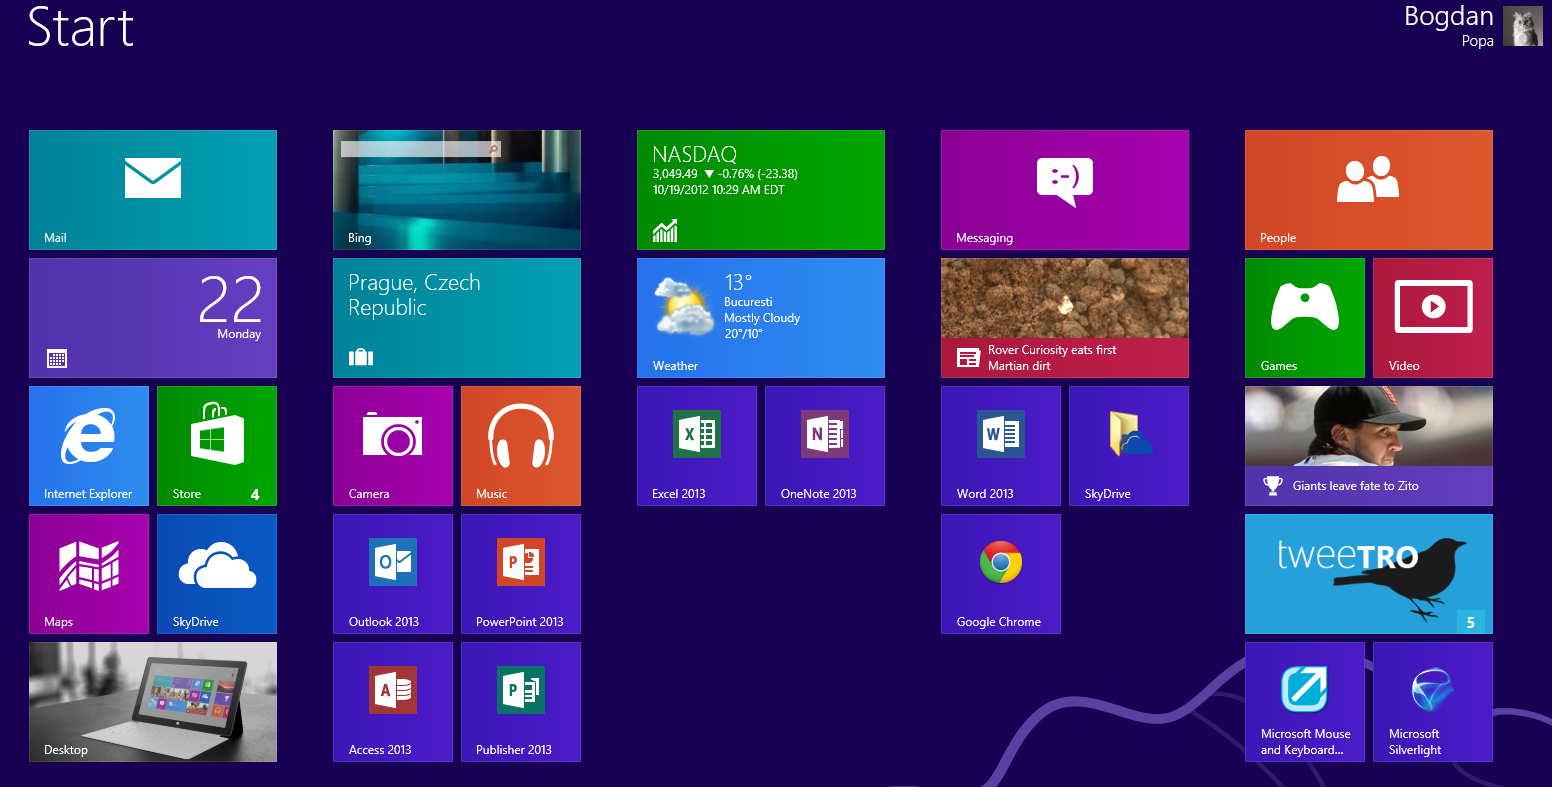Open the Music tile

click(x=521, y=446)
